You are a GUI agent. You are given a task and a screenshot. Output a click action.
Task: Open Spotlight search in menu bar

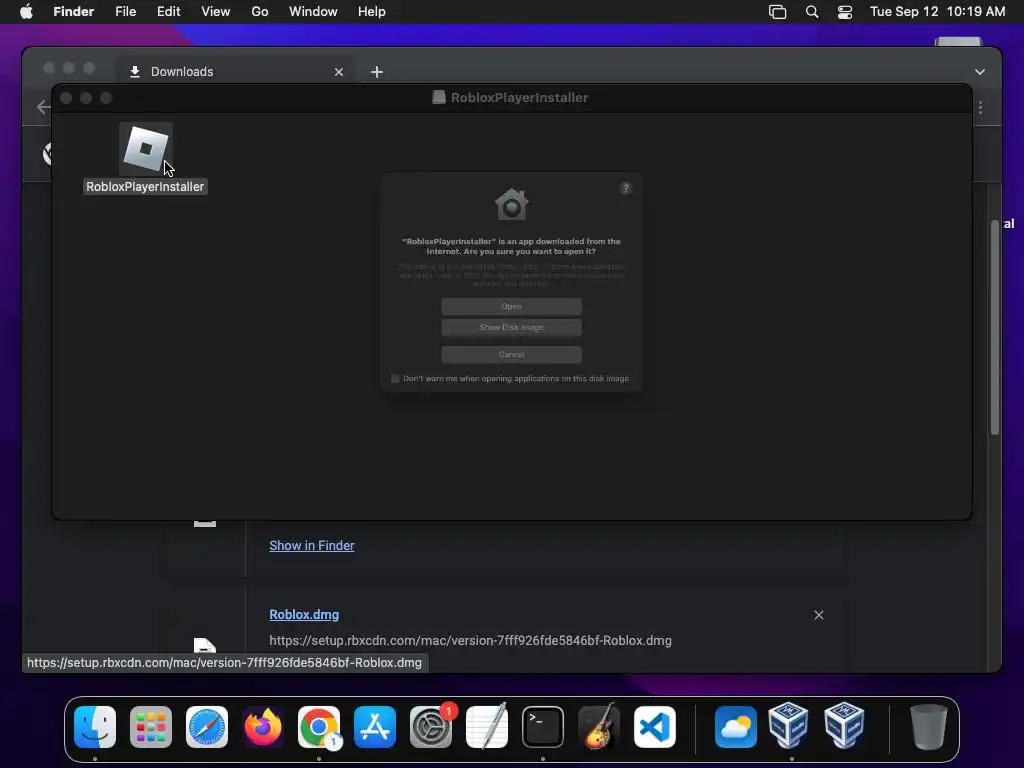(812, 12)
